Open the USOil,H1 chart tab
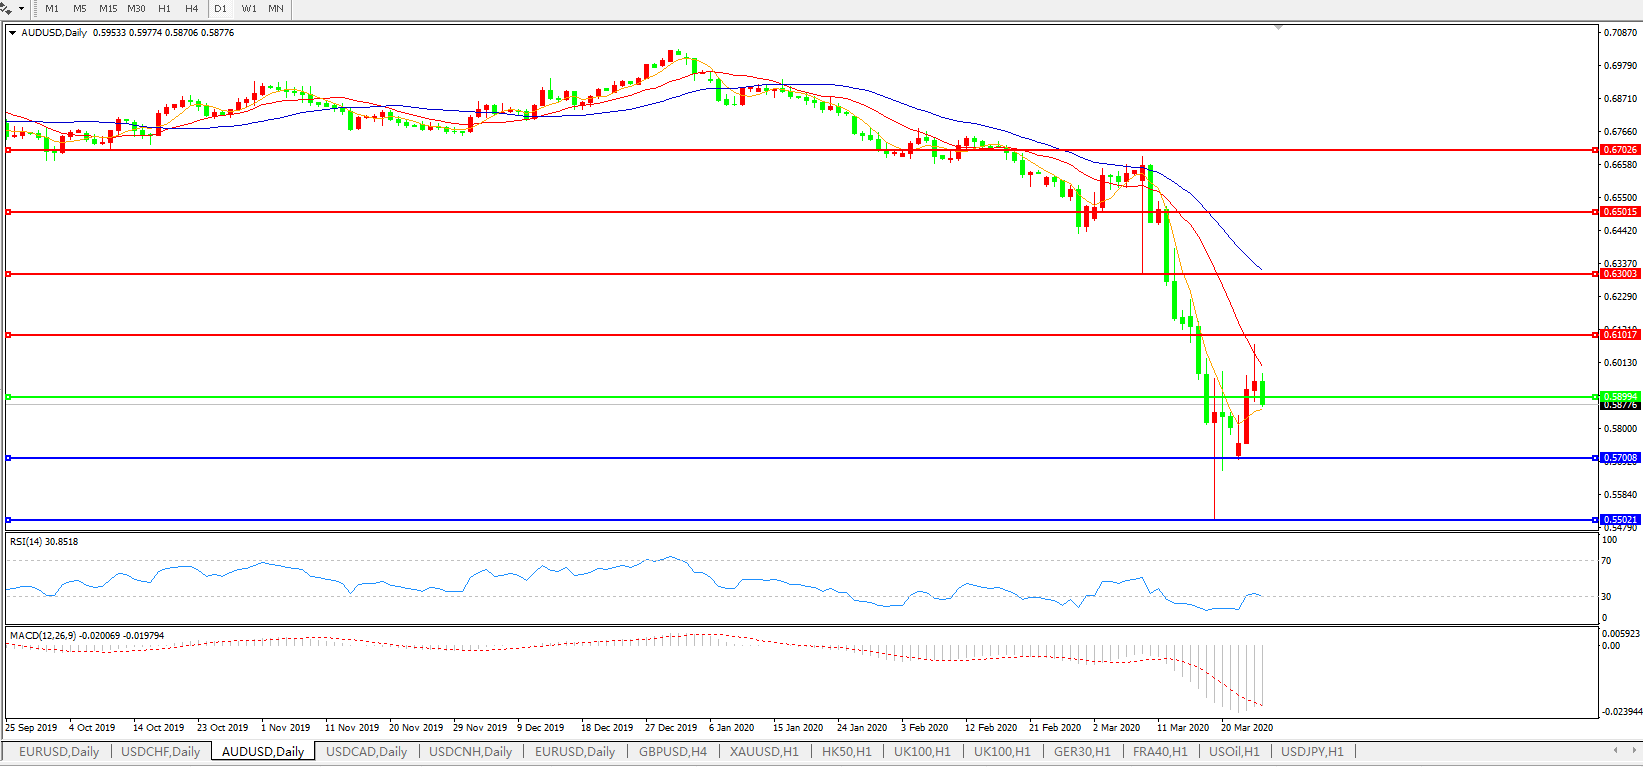This screenshot has width=1643, height=767. [x=1234, y=752]
